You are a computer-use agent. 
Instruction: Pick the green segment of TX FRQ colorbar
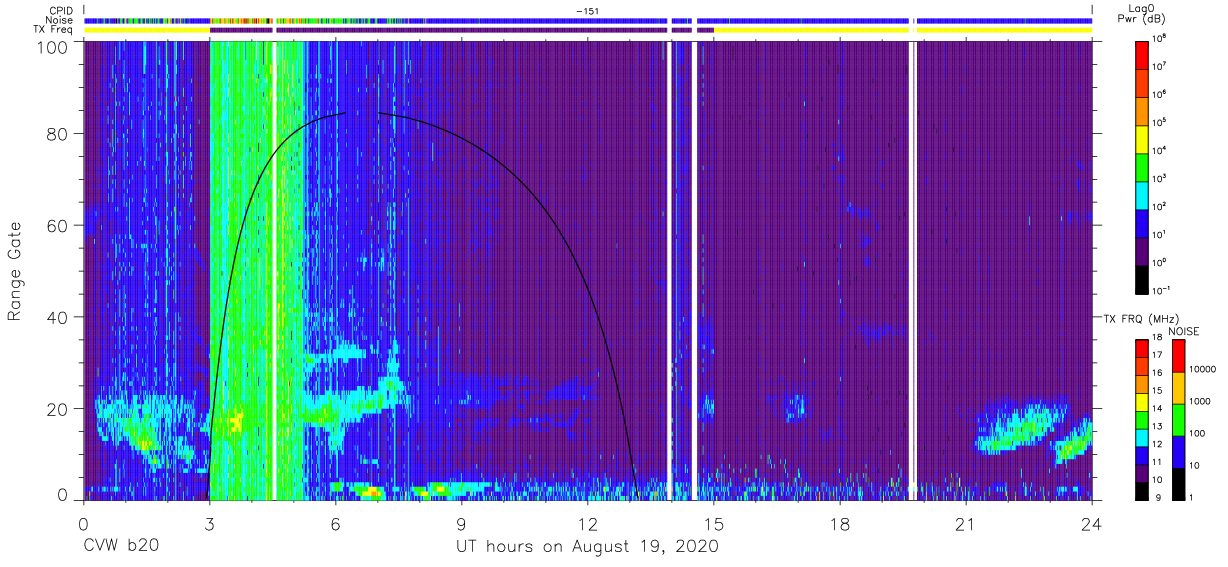(1141, 418)
